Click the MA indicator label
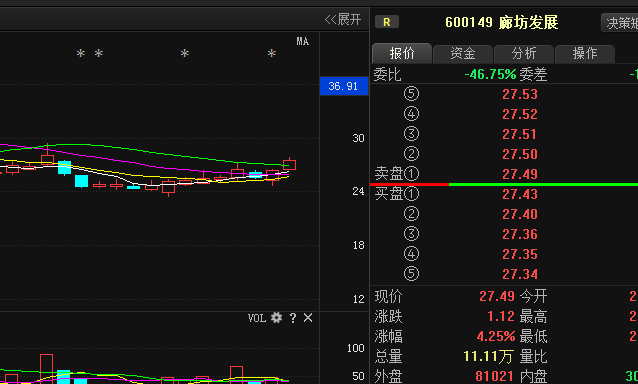This screenshot has width=638, height=384. click(x=302, y=41)
